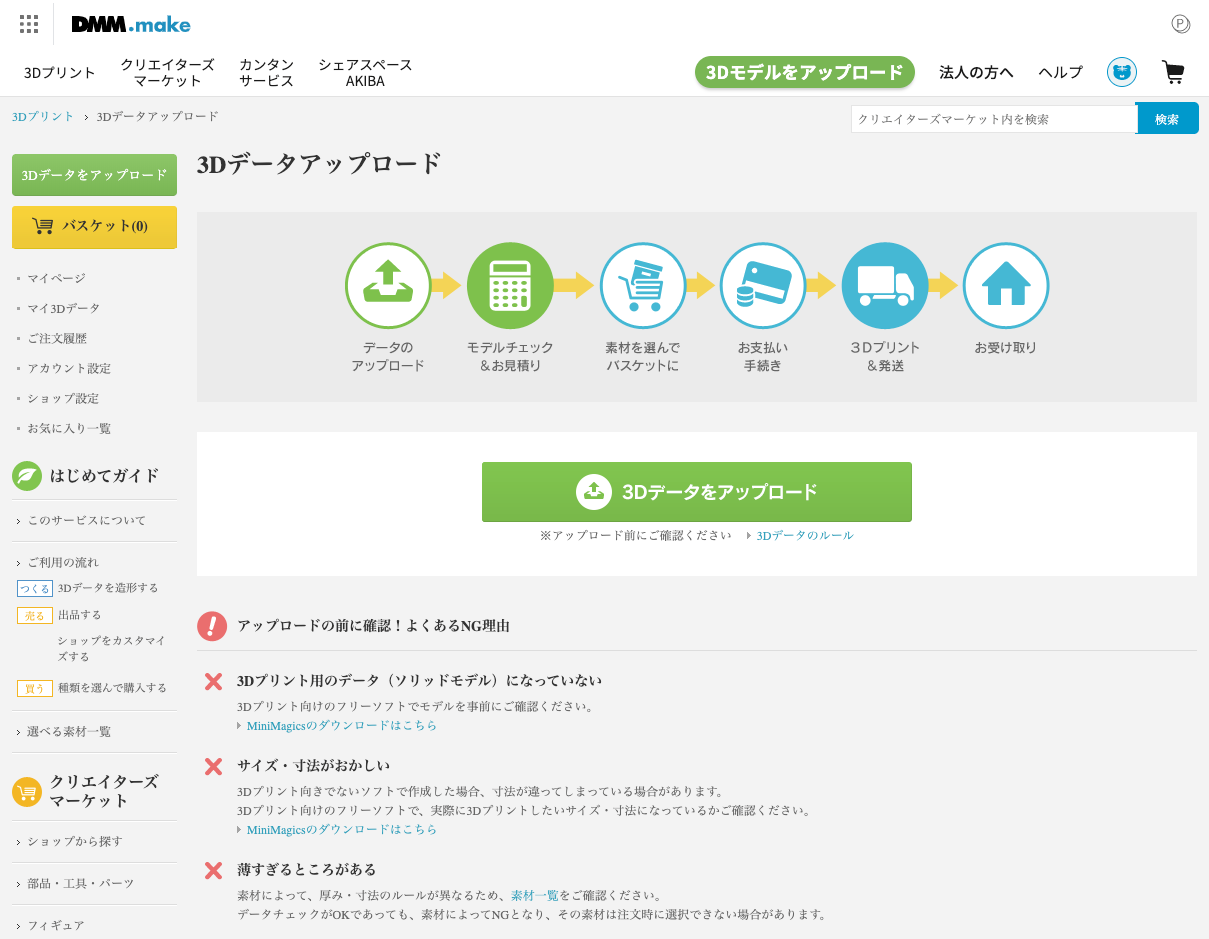Click the はじめてガイド heading
This screenshot has width=1209, height=939.
pos(105,475)
